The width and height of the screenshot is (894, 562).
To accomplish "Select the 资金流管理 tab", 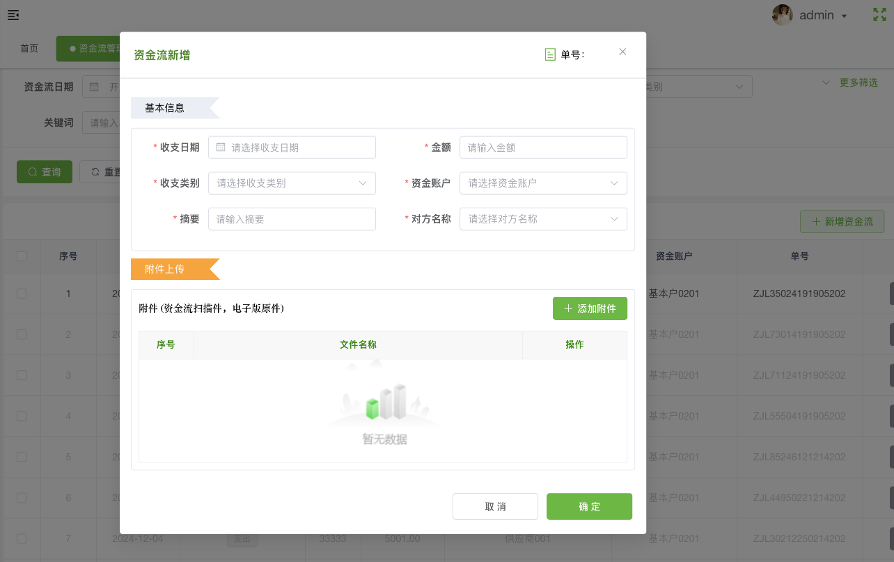I will [x=89, y=48].
